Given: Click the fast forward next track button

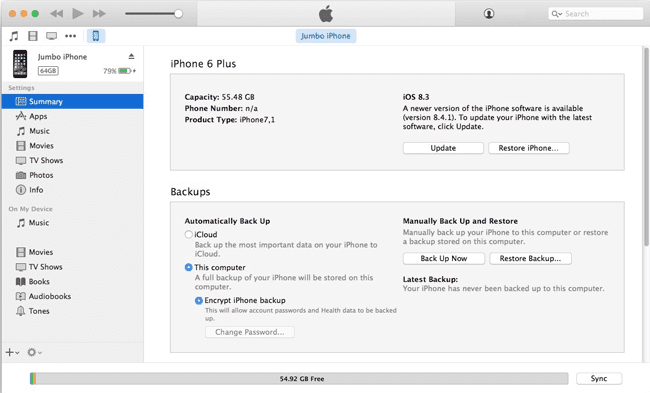Looking at the screenshot, I should point(99,14).
